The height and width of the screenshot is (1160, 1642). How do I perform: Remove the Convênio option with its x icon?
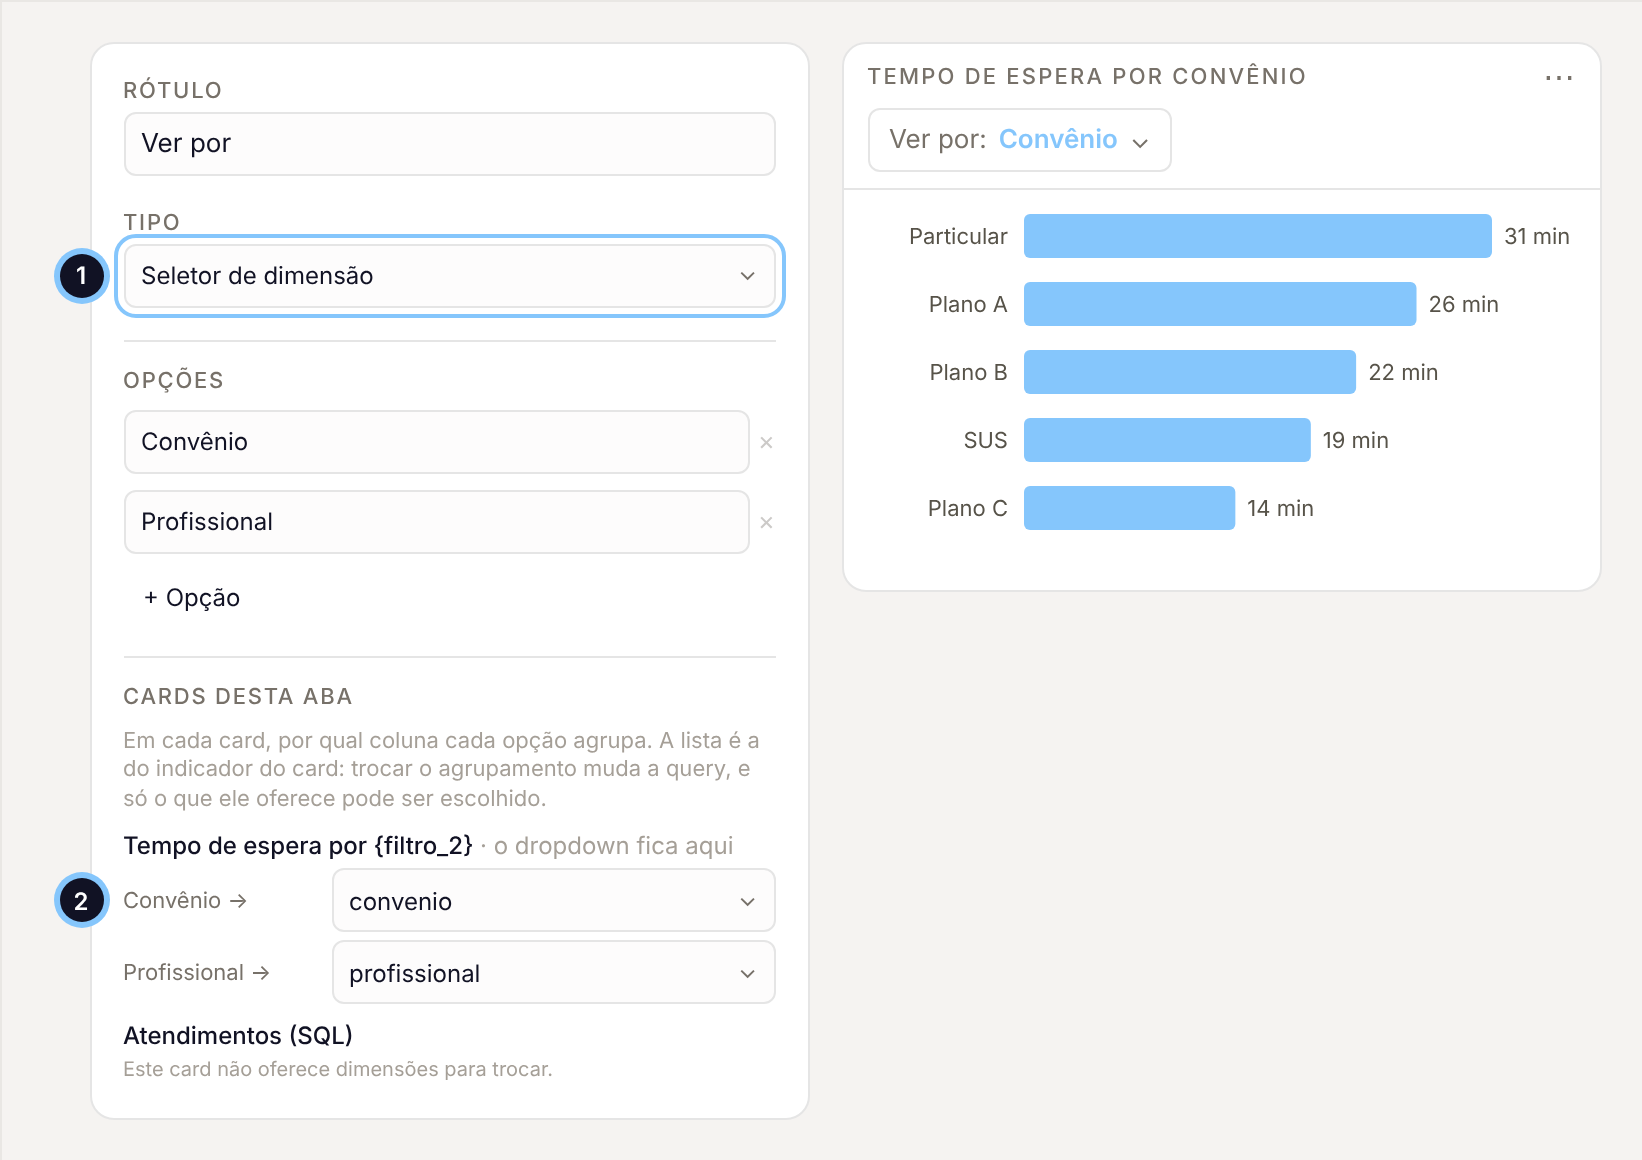[766, 442]
